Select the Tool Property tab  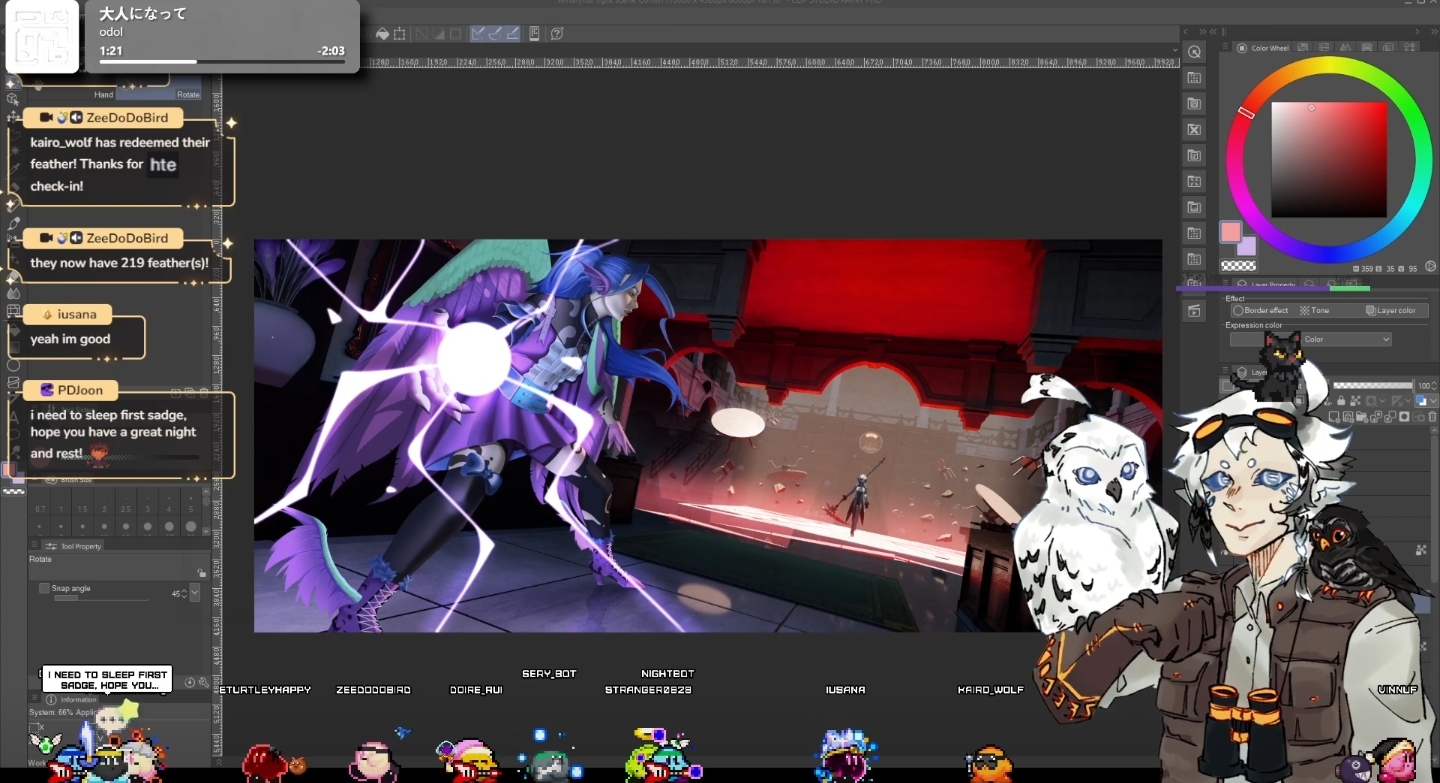click(x=73, y=546)
